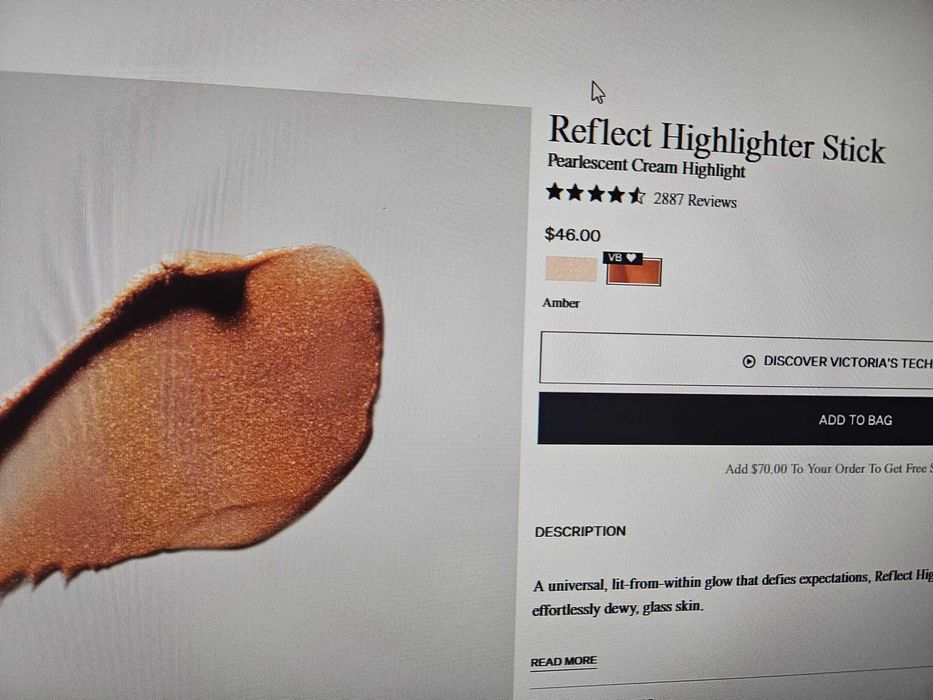
Task: Click the Add To Bag button
Action: coord(735,419)
